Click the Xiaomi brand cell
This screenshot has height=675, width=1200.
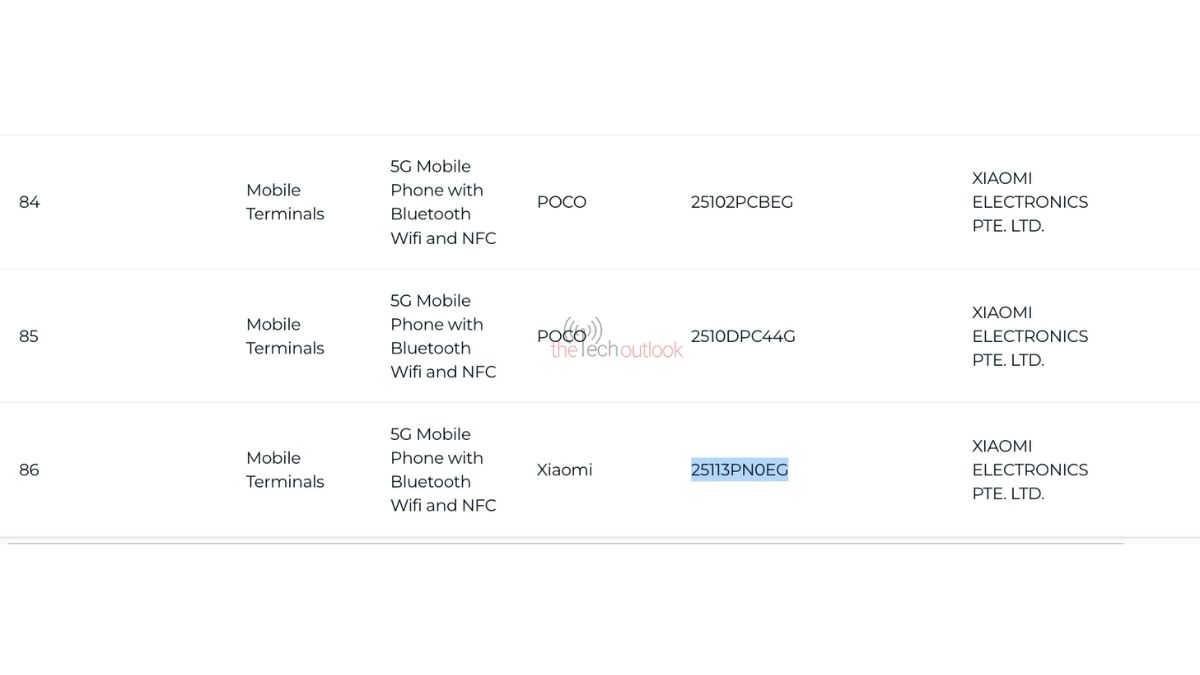click(564, 470)
